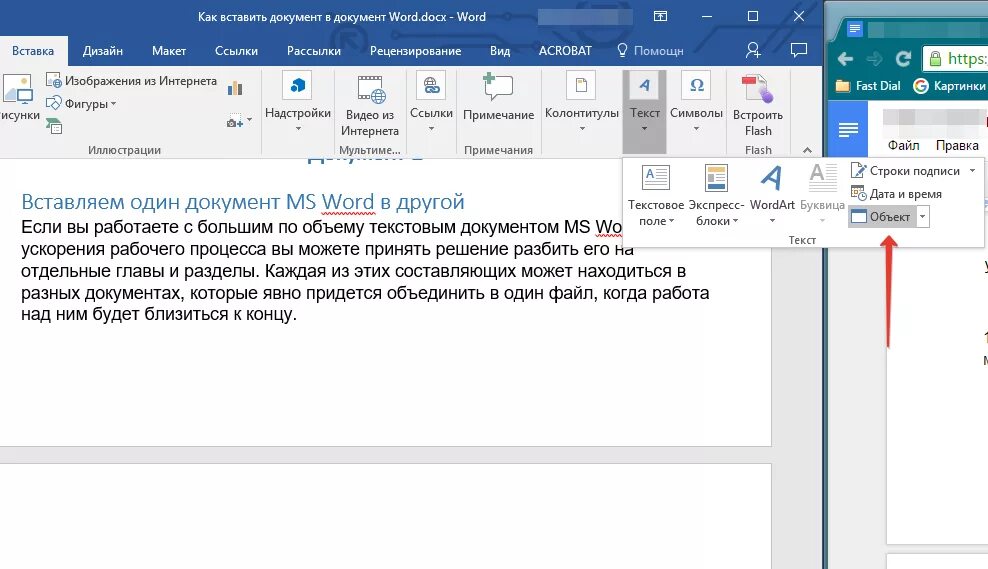Open the Картинки Google bookmark

pyautogui.click(x=950, y=86)
